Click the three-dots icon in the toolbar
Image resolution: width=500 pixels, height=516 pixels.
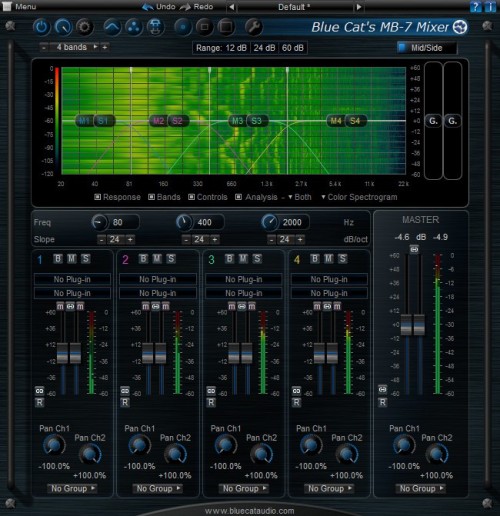(x=134, y=27)
